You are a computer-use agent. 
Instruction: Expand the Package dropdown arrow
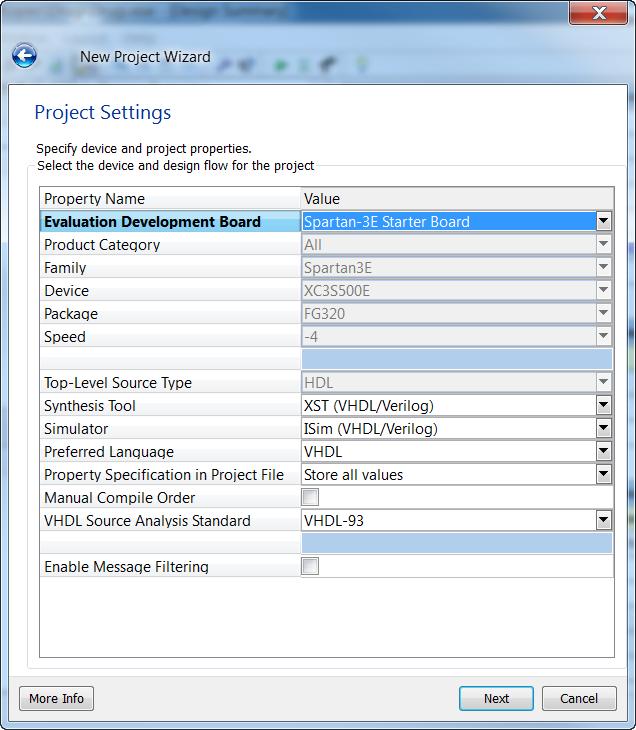pos(603,313)
